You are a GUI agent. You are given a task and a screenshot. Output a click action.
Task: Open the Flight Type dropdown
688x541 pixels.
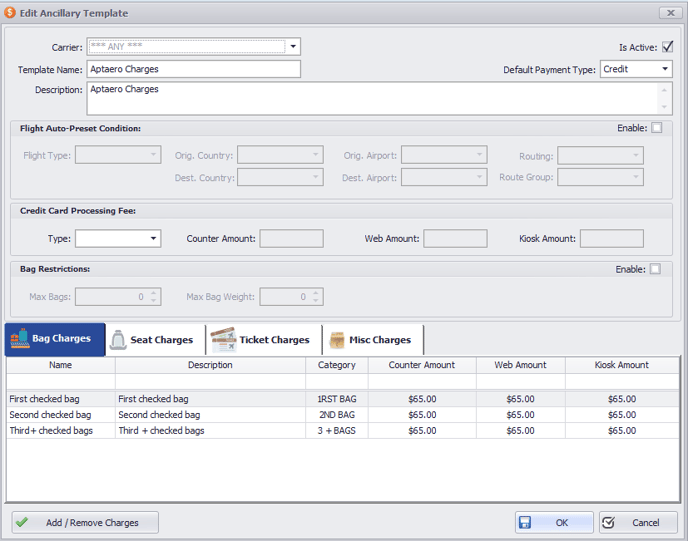click(x=153, y=154)
